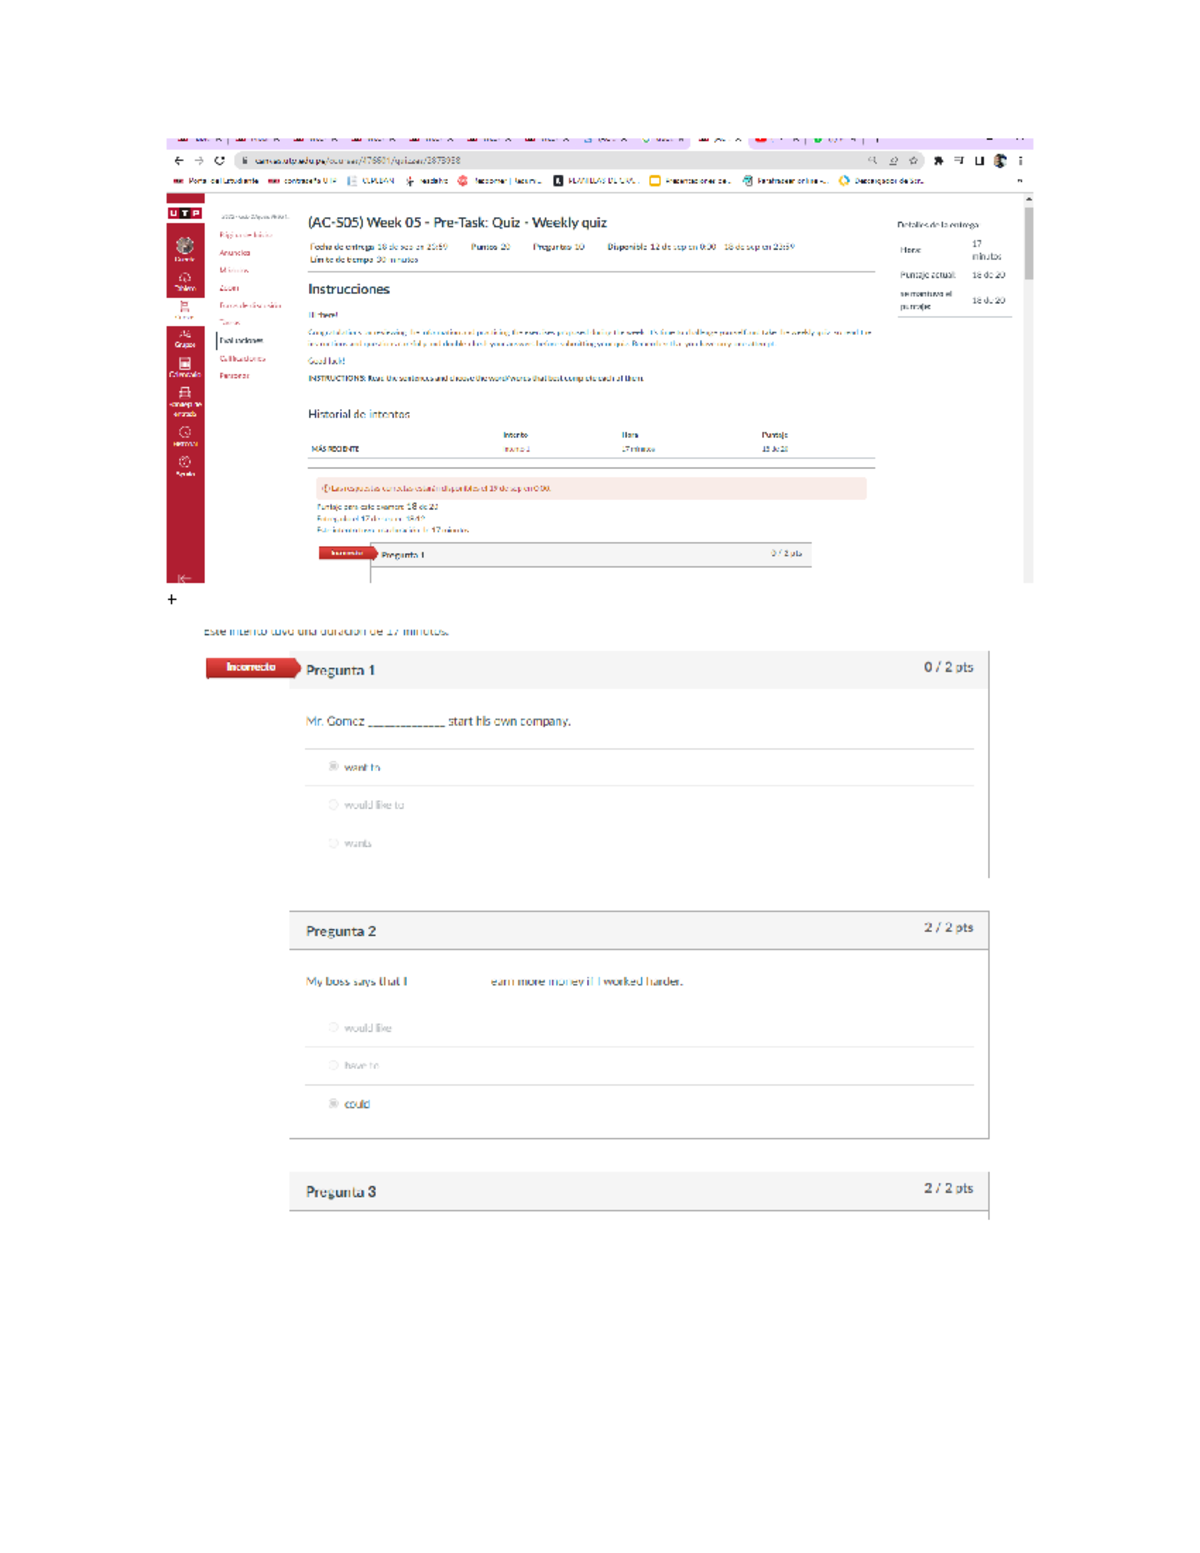The image size is (1200, 1553).
Task: Open the browser extensions puzzle icon
Action: [938, 161]
